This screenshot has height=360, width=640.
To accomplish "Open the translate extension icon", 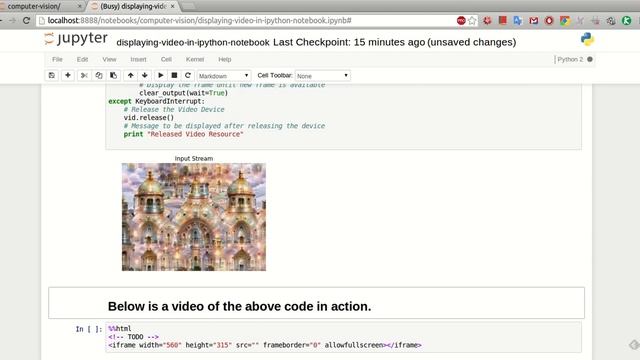I will click(x=518, y=20).
